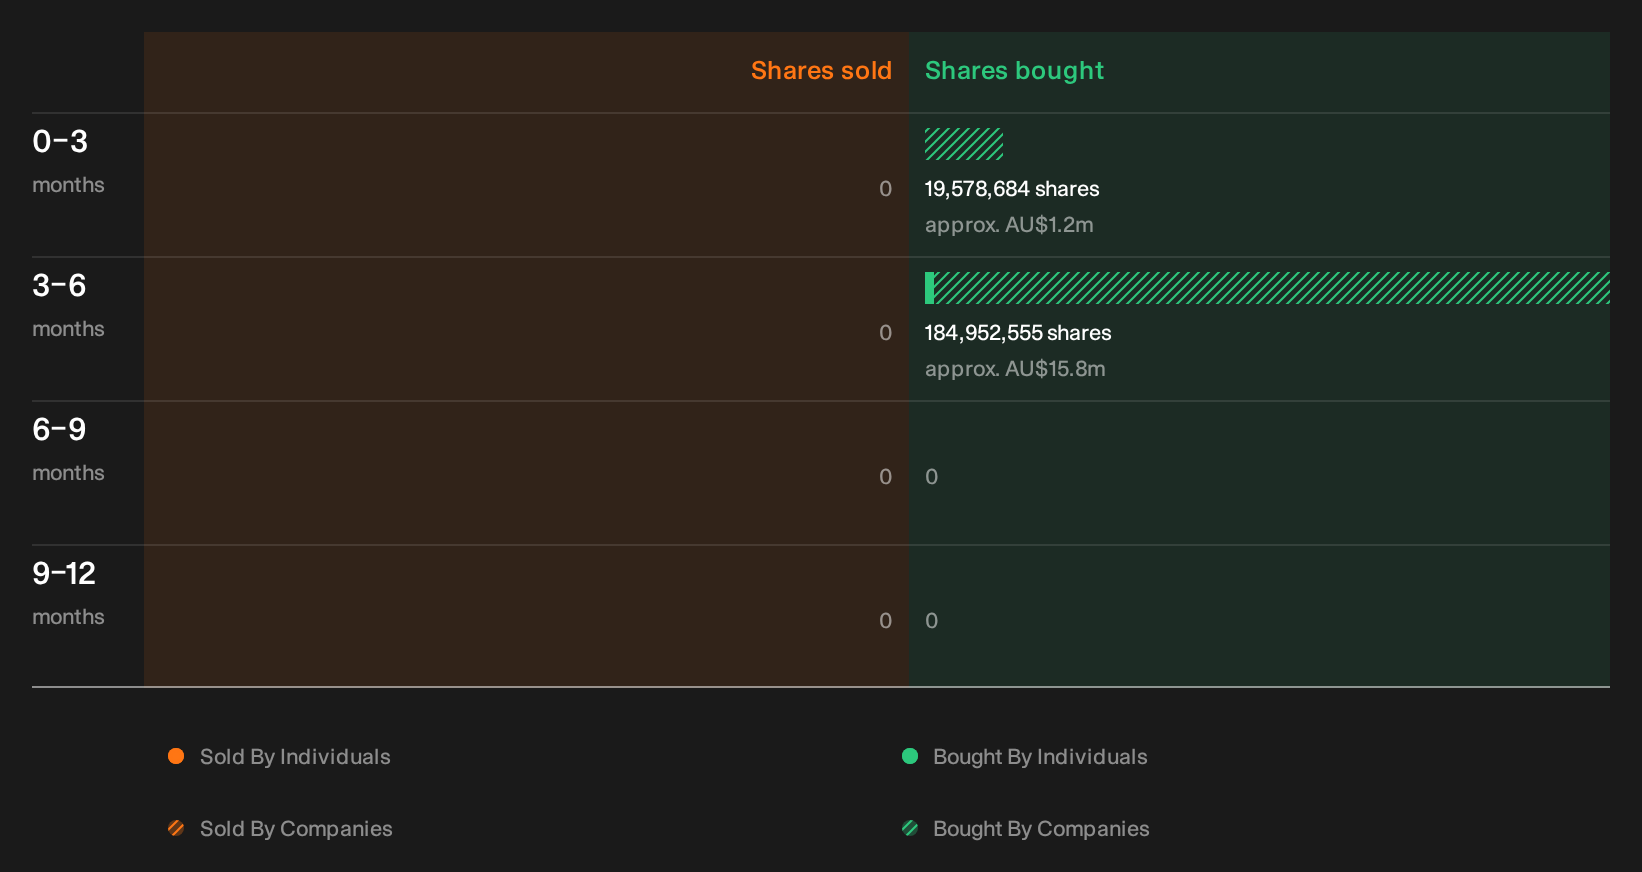Click the 0-3 months striped bought bar

[x=964, y=144]
